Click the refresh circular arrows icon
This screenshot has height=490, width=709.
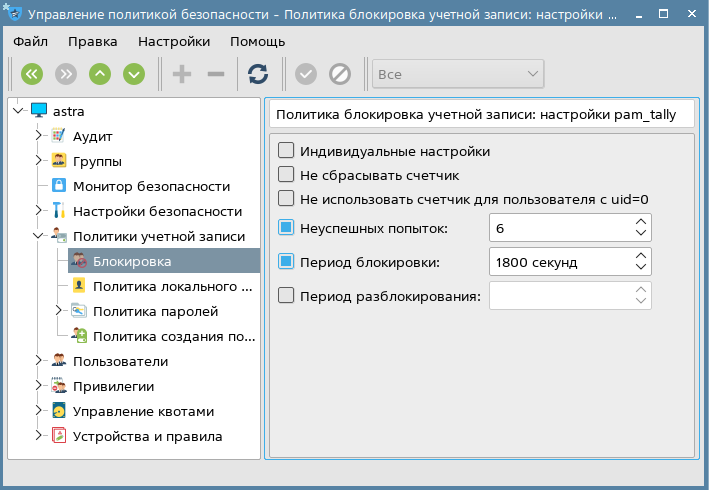pyautogui.click(x=258, y=74)
